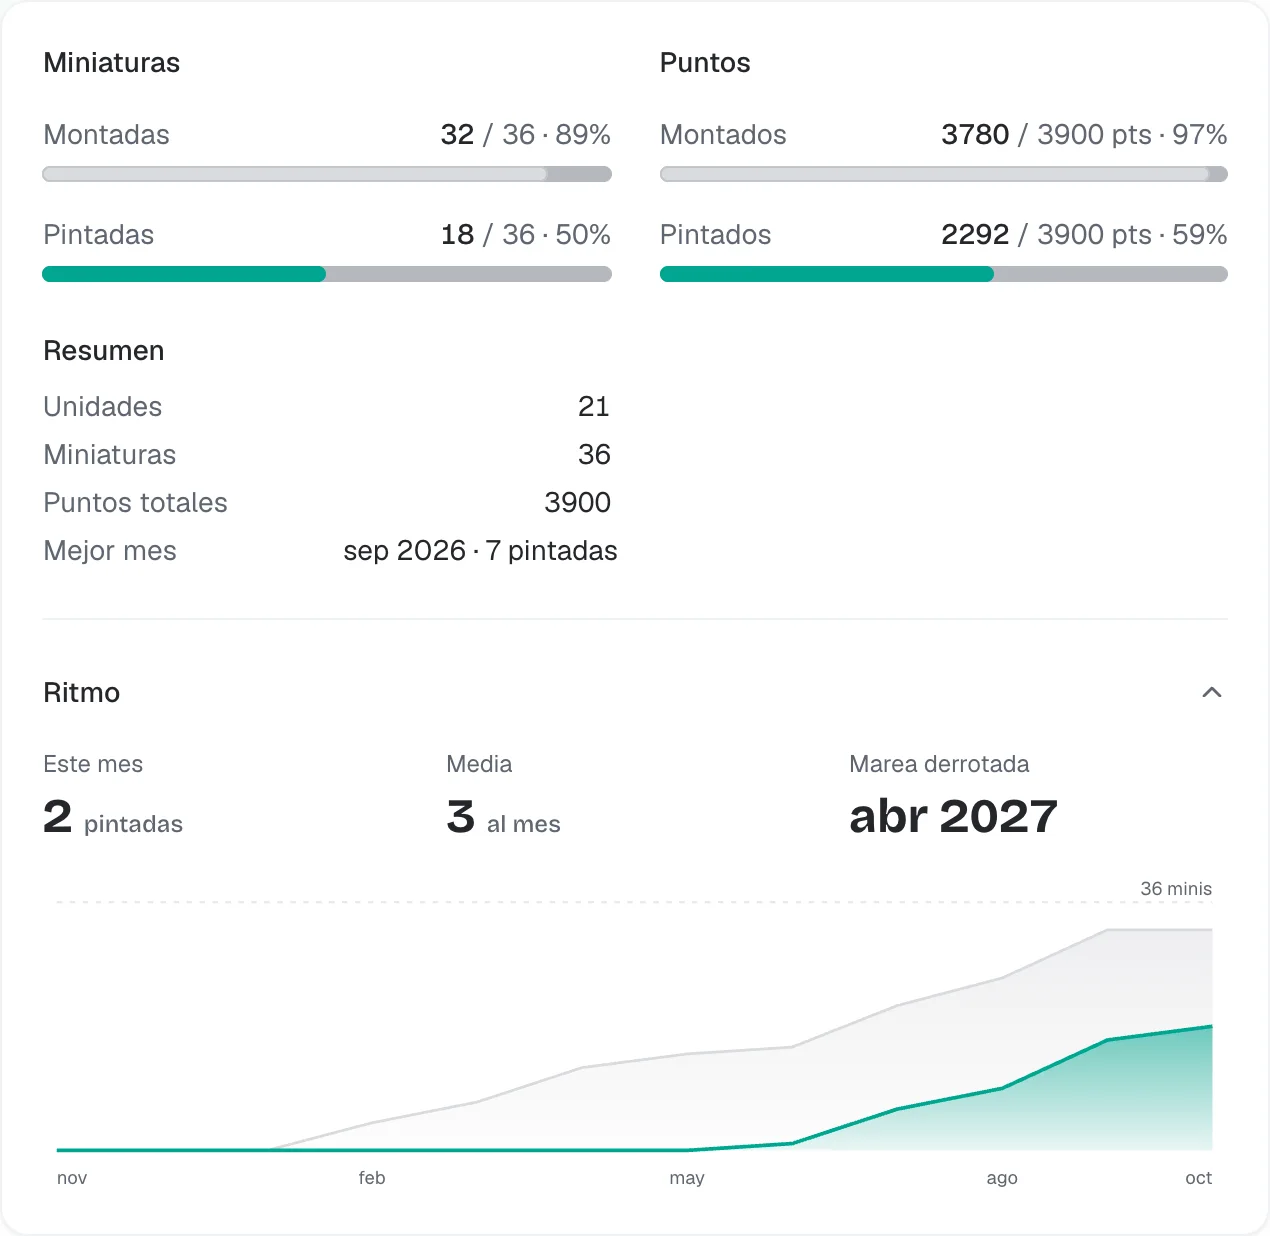
Task: Click the "Marea derrotada" stat label
Action: coord(939,764)
